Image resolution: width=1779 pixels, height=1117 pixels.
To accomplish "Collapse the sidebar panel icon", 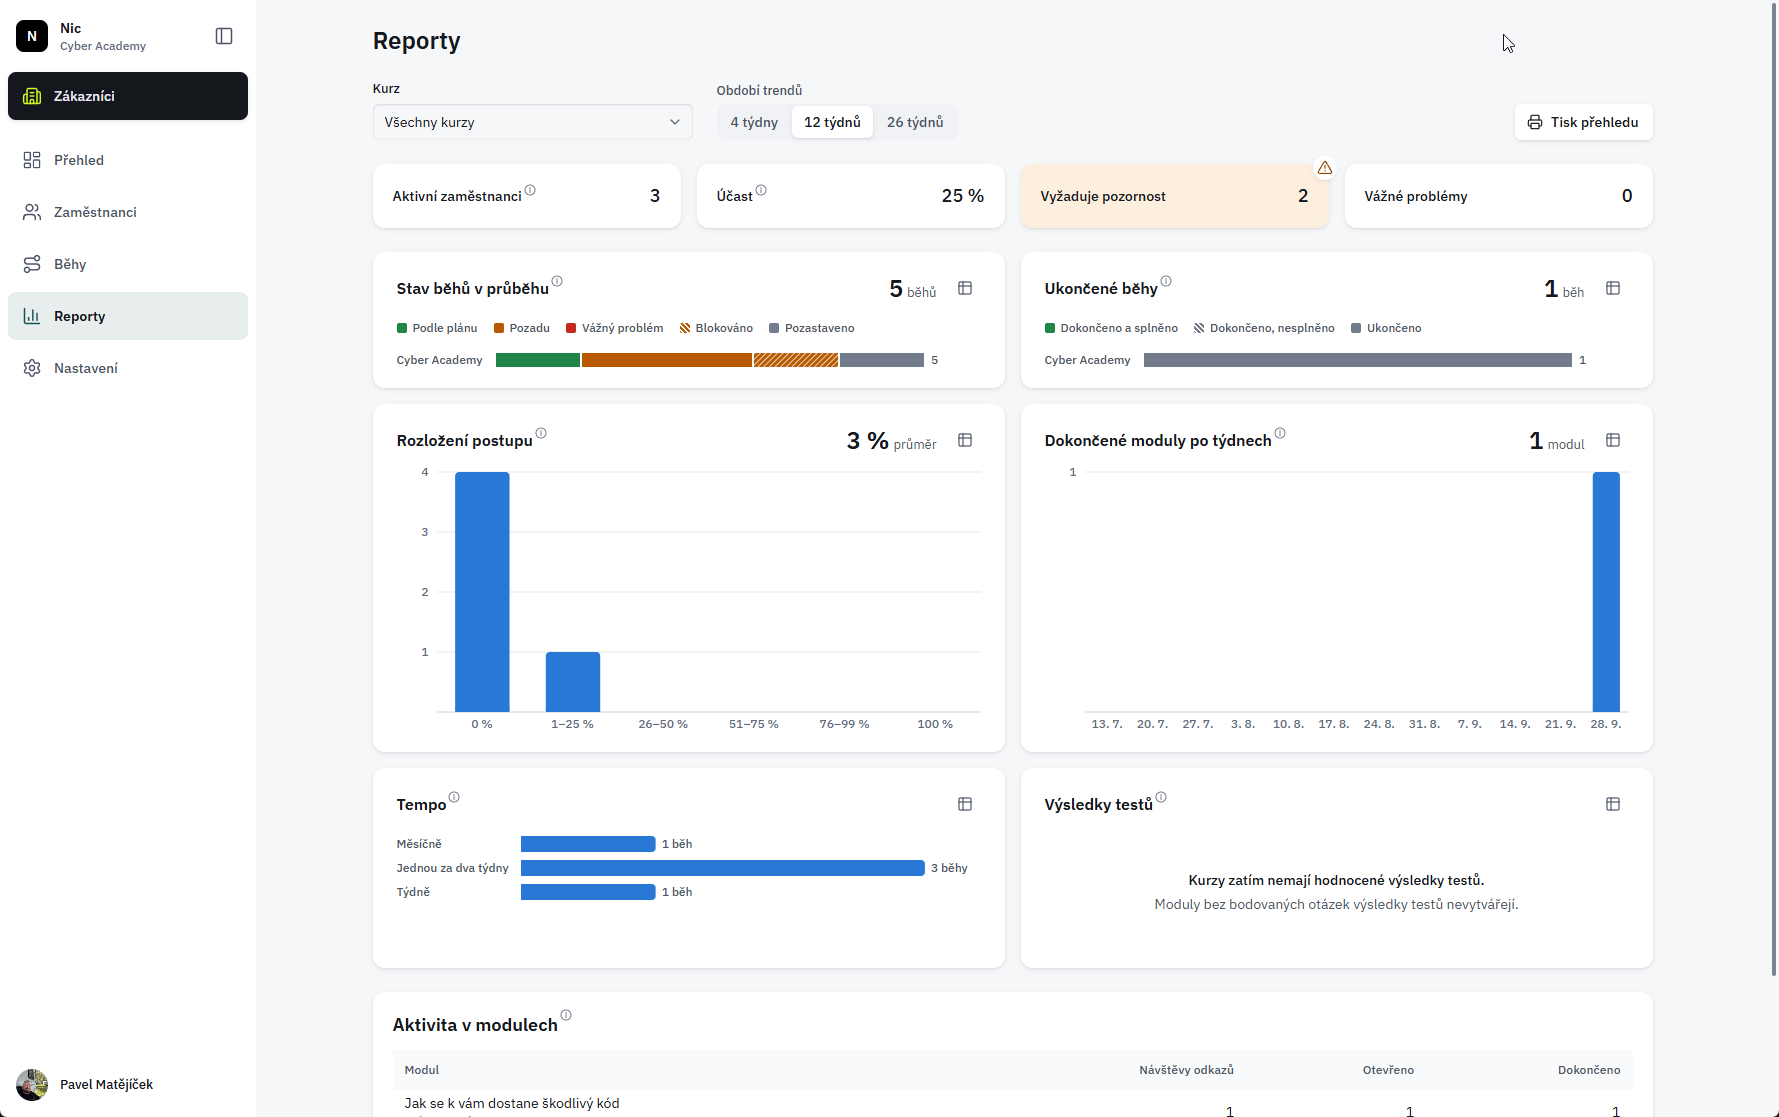I will coord(224,36).
